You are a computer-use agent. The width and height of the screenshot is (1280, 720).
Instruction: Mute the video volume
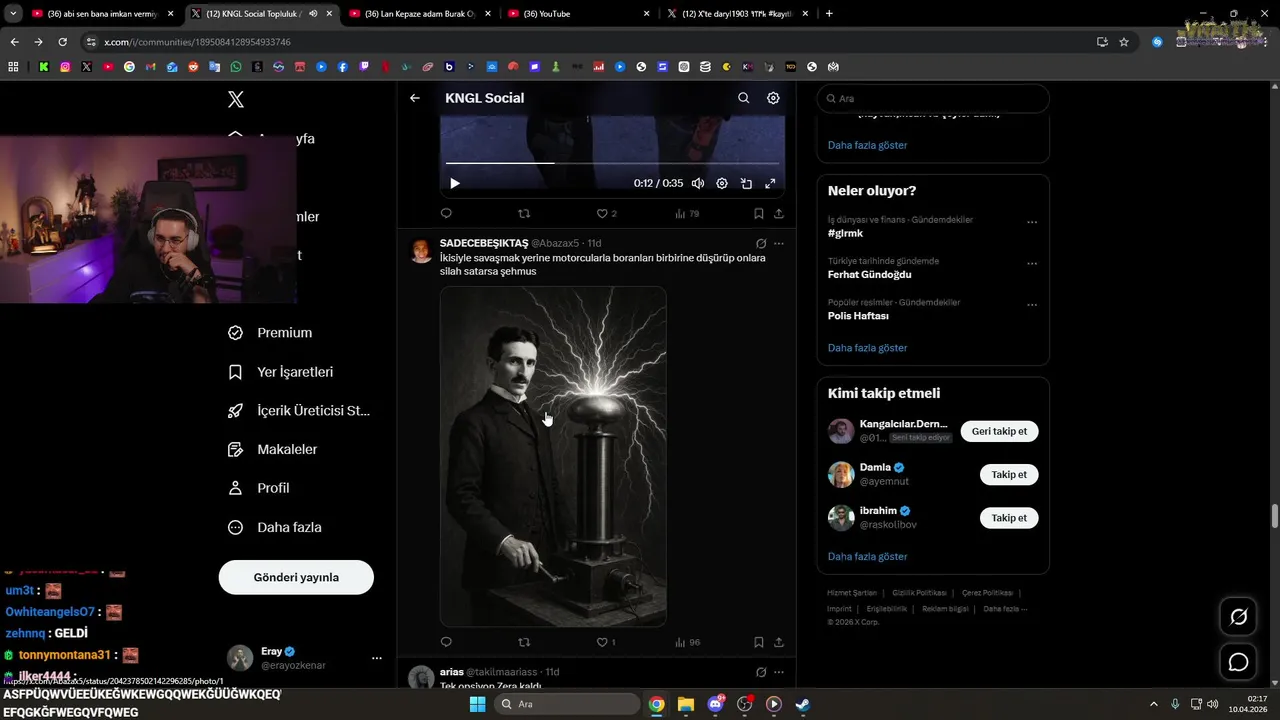pos(698,183)
